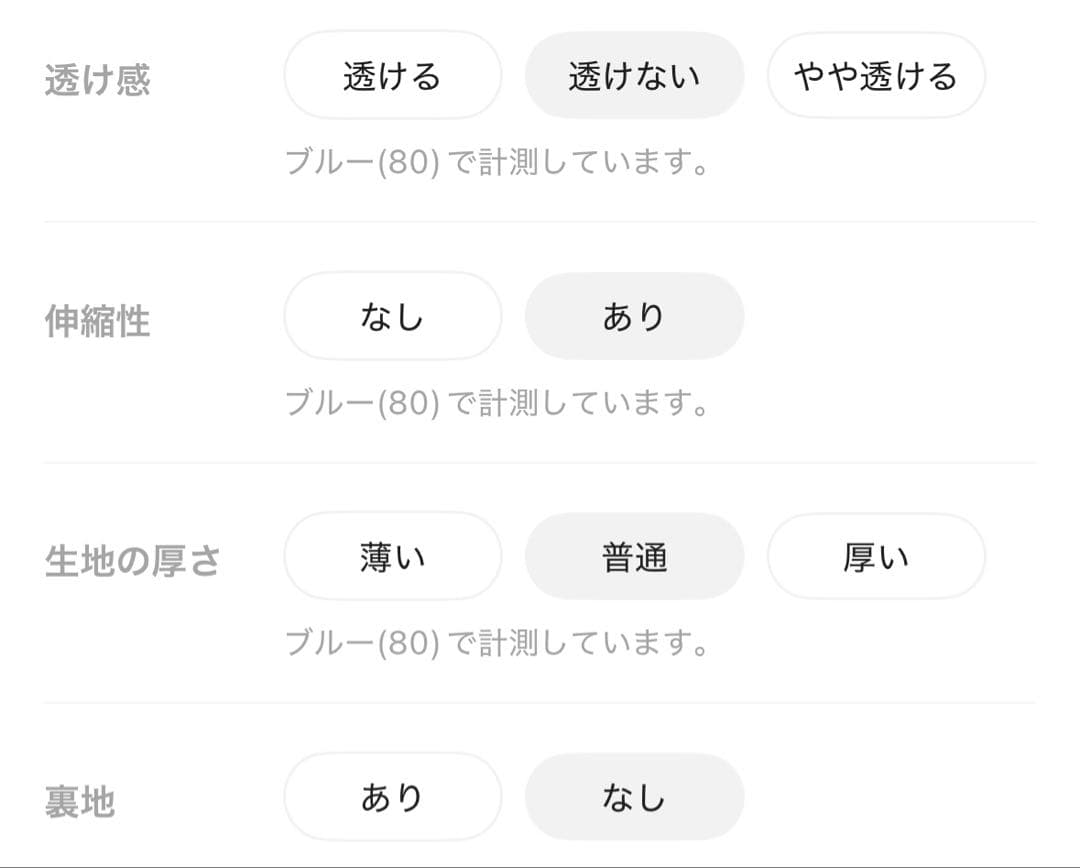Image resolution: width=1080 pixels, height=868 pixels.
Task: Choose the 透けない pill button
Action: point(634,75)
